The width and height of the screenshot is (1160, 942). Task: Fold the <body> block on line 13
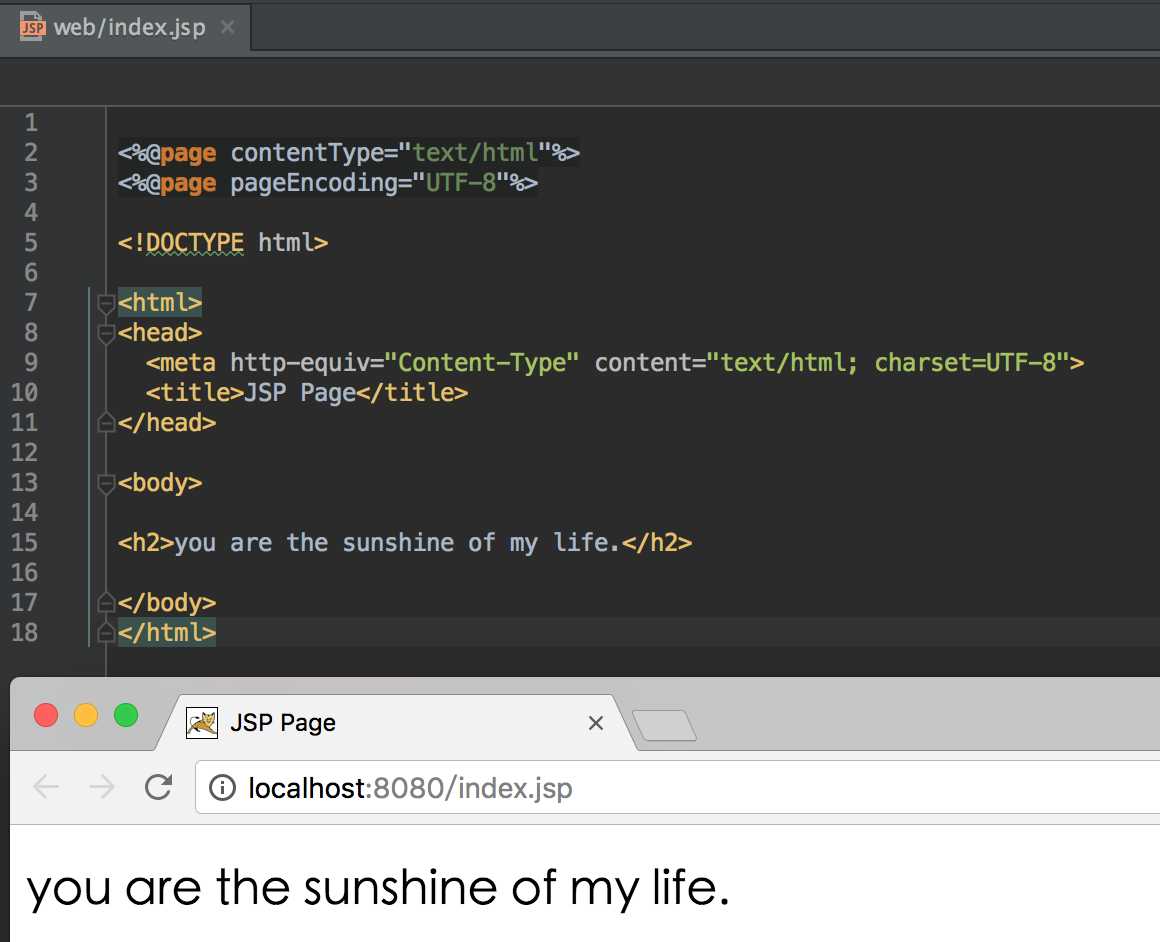pos(105,483)
